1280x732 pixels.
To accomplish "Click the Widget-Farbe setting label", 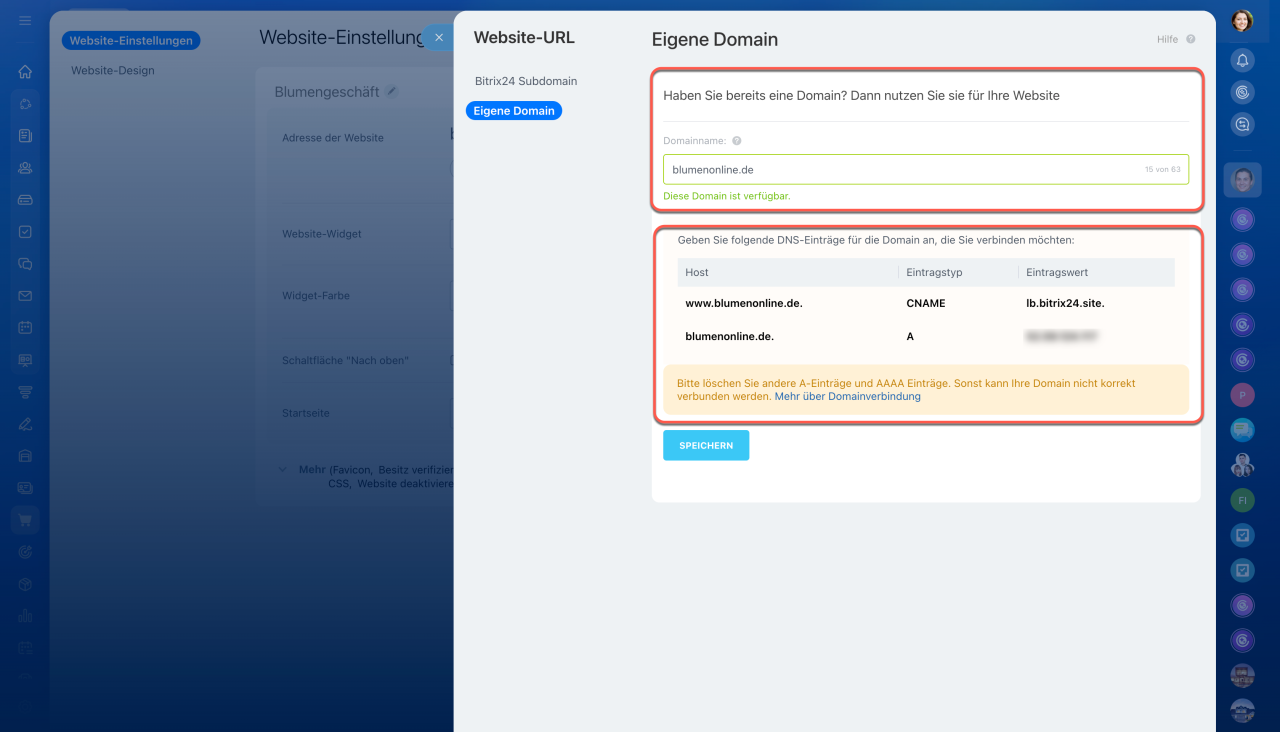I will pos(316,296).
